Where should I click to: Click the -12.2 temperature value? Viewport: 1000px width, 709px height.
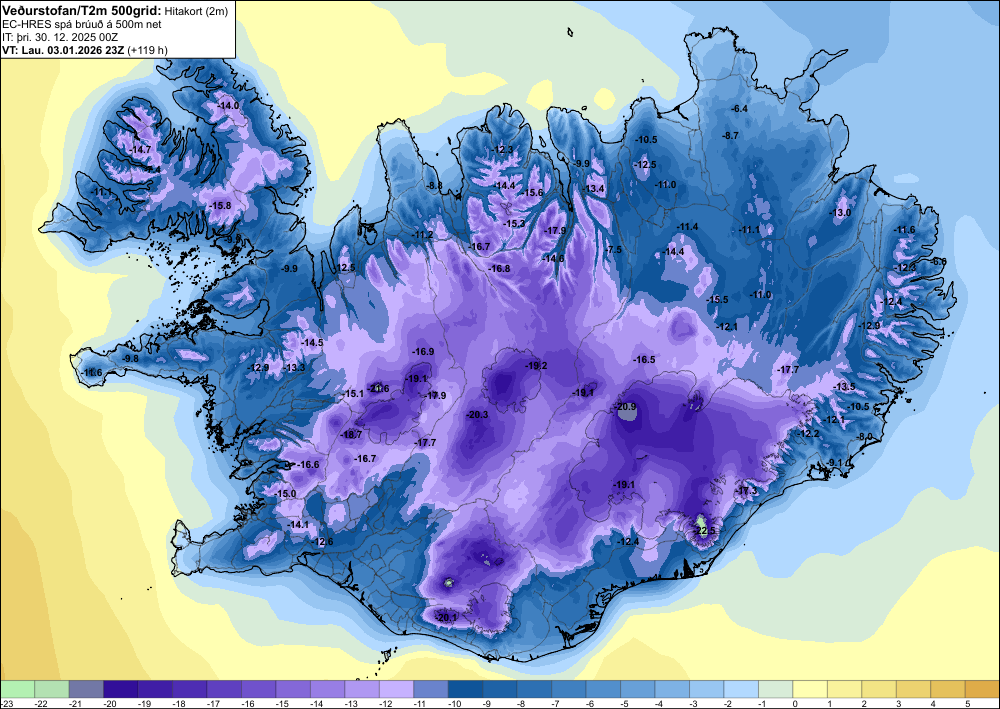click(x=809, y=434)
